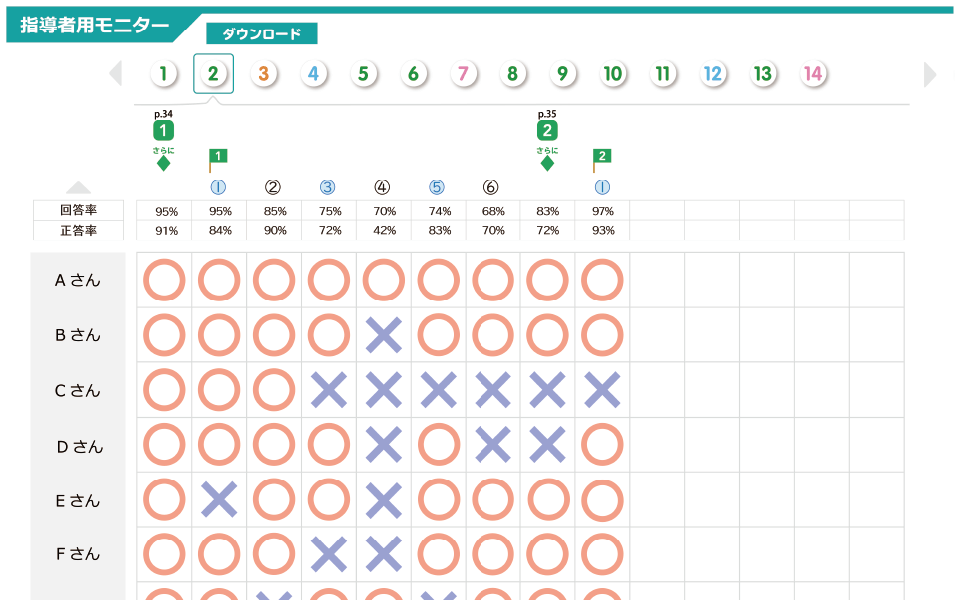This screenshot has height=600, width=960.
Task: Click the さらに diamond under p.35
Action: (x=547, y=163)
